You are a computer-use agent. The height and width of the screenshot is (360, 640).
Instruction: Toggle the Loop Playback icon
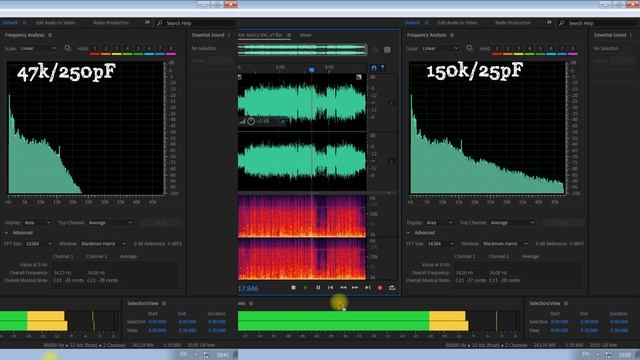[392, 288]
